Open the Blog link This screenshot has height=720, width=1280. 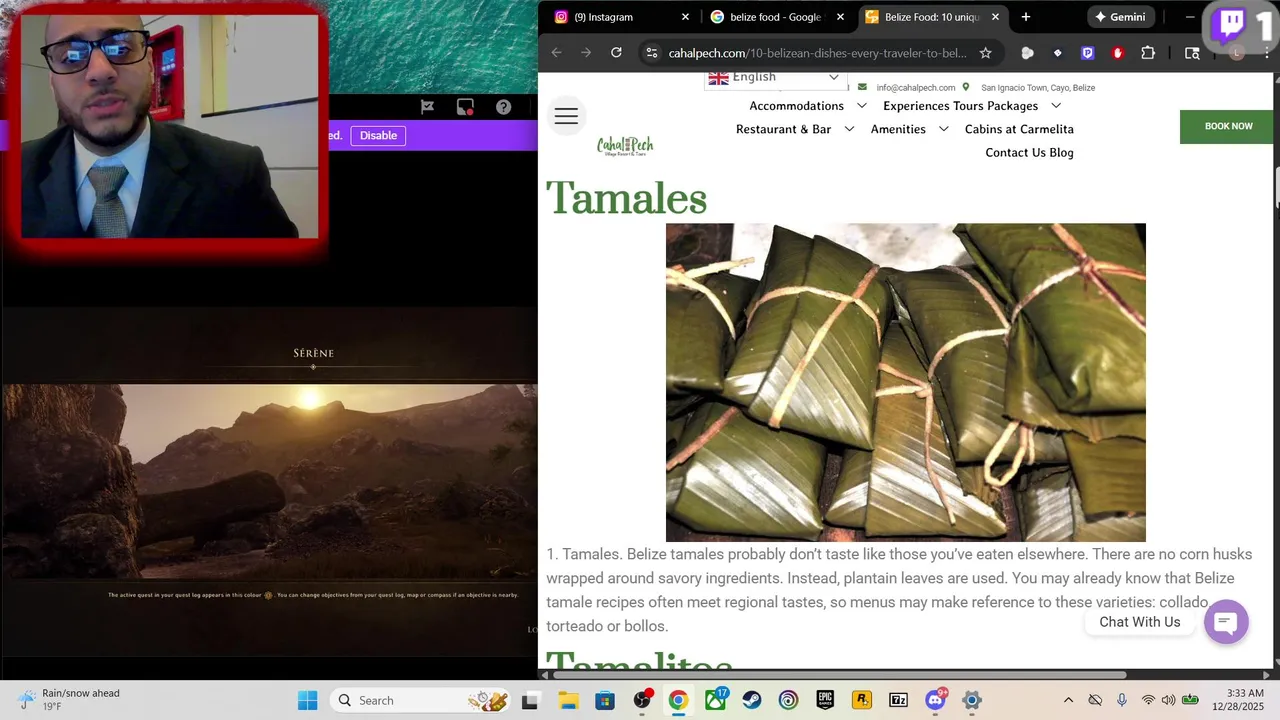(1061, 153)
